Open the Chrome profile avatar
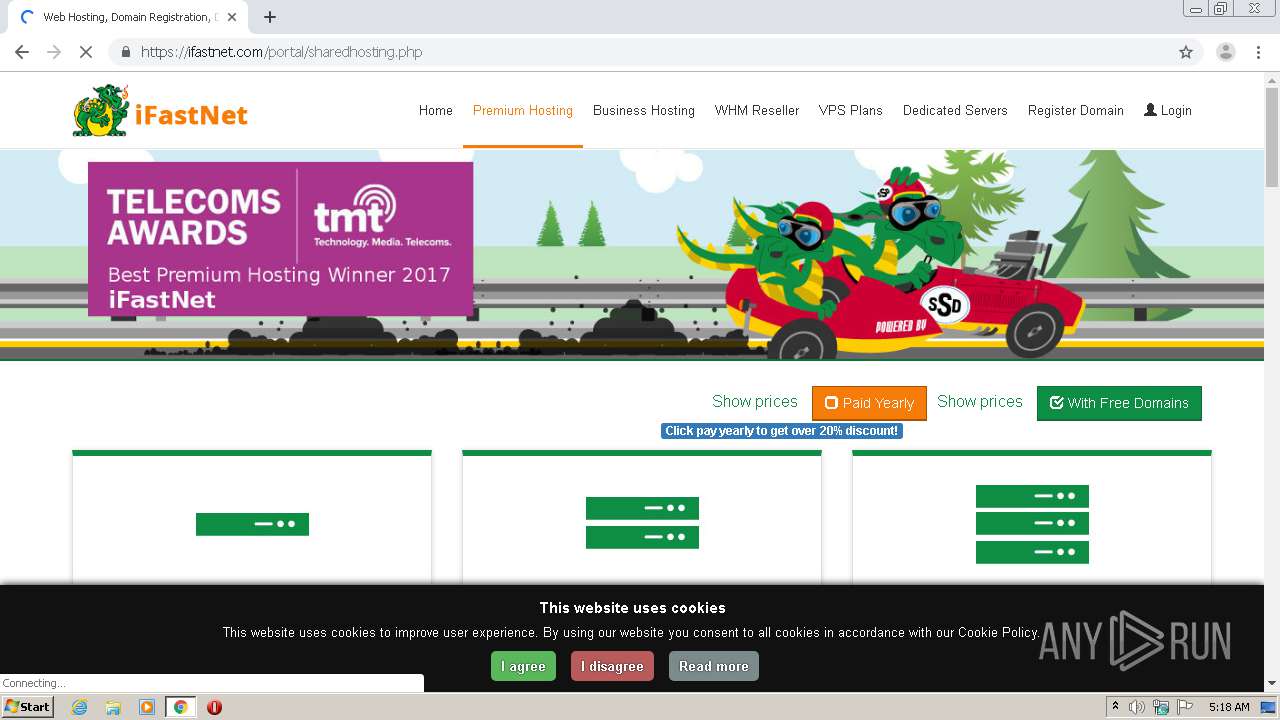Image resolution: width=1280 pixels, height=720 pixels. [1225, 52]
